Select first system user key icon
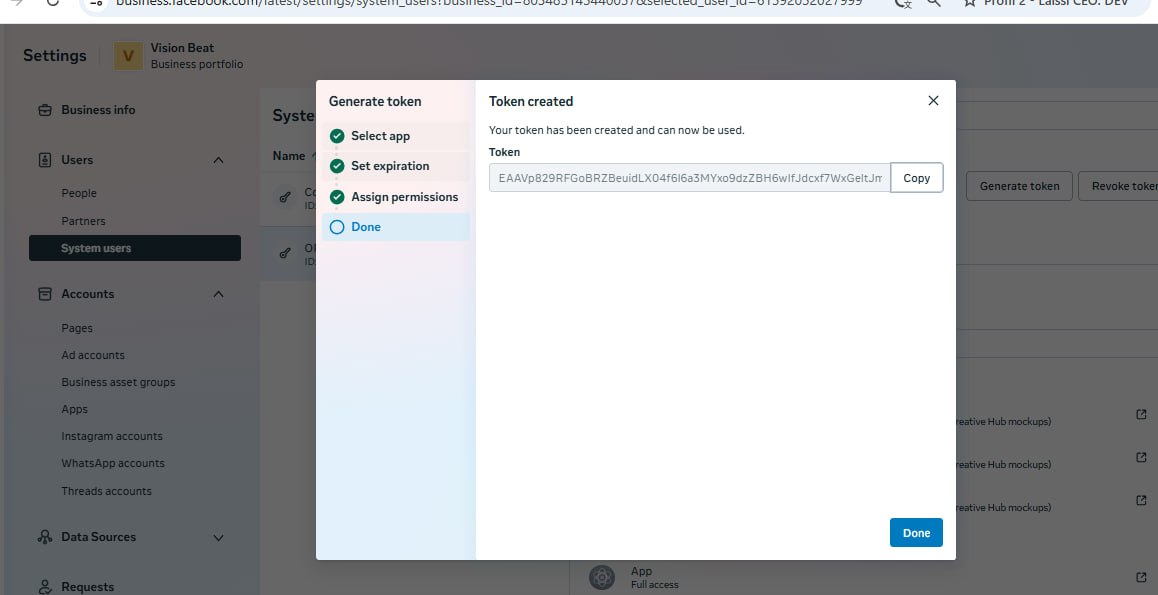Viewport: 1158px width, 595px height. pos(284,197)
